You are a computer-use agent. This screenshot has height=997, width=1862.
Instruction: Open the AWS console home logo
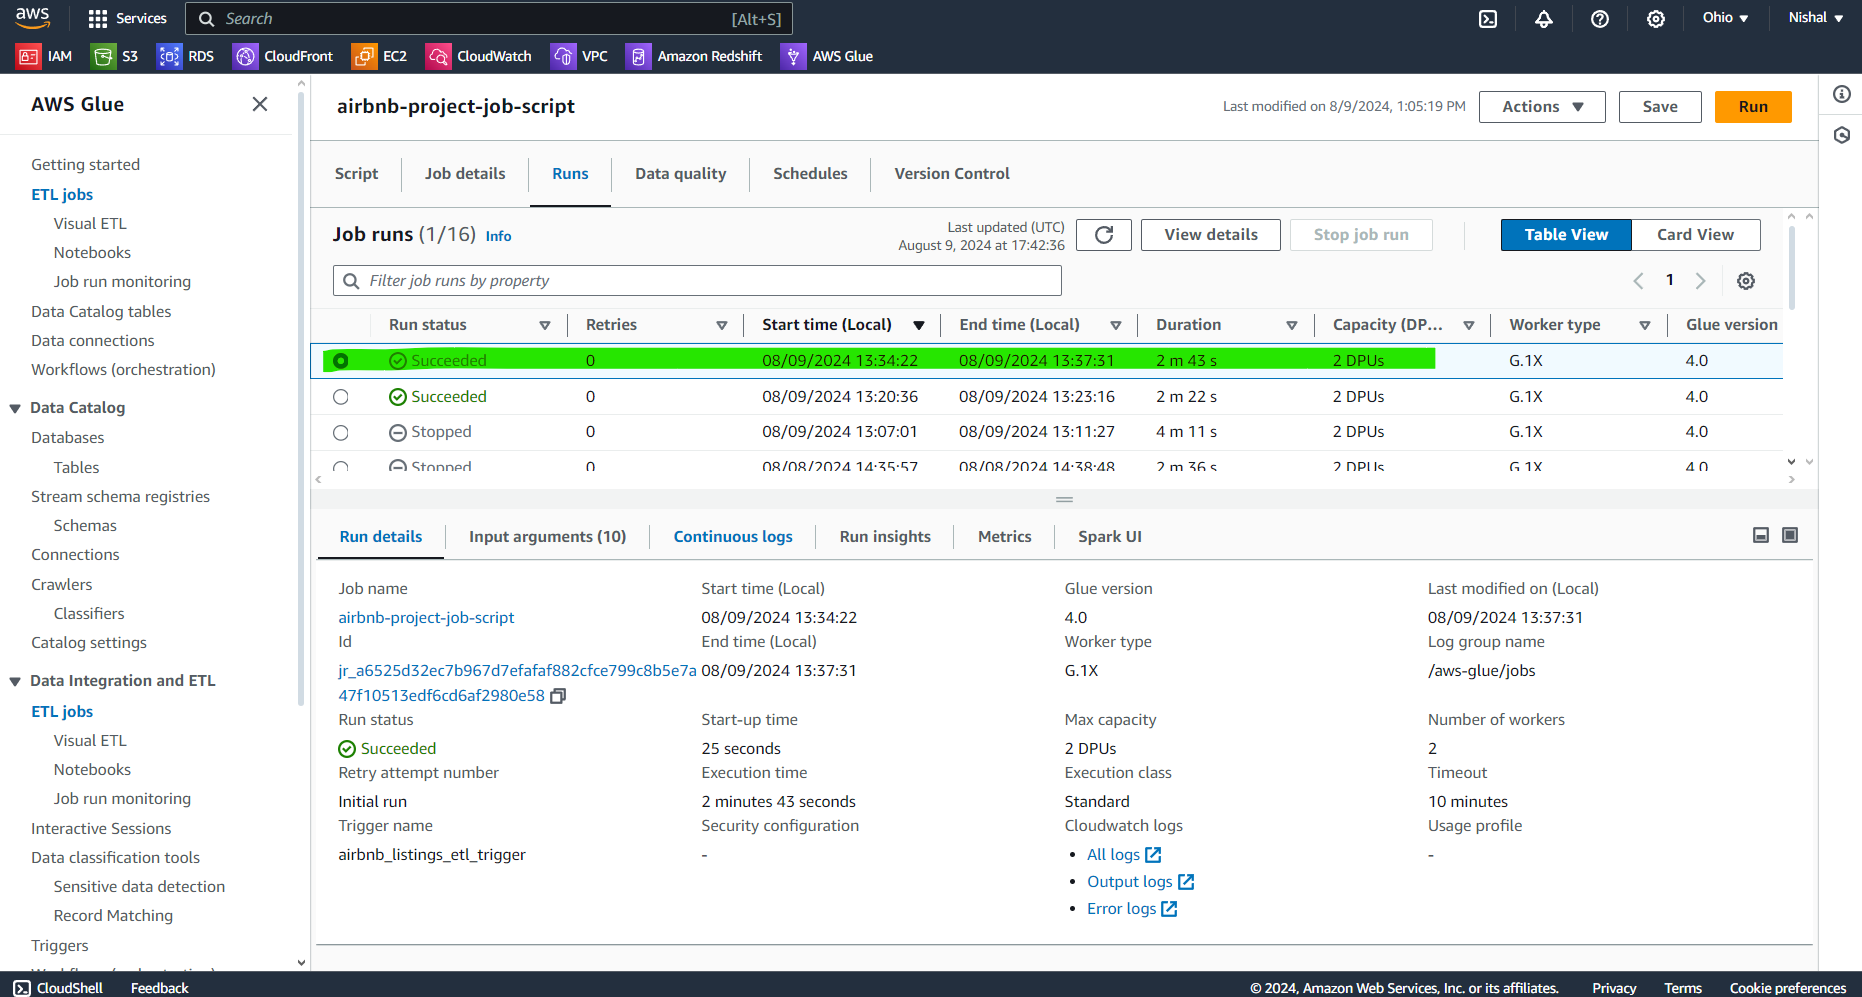coord(32,18)
